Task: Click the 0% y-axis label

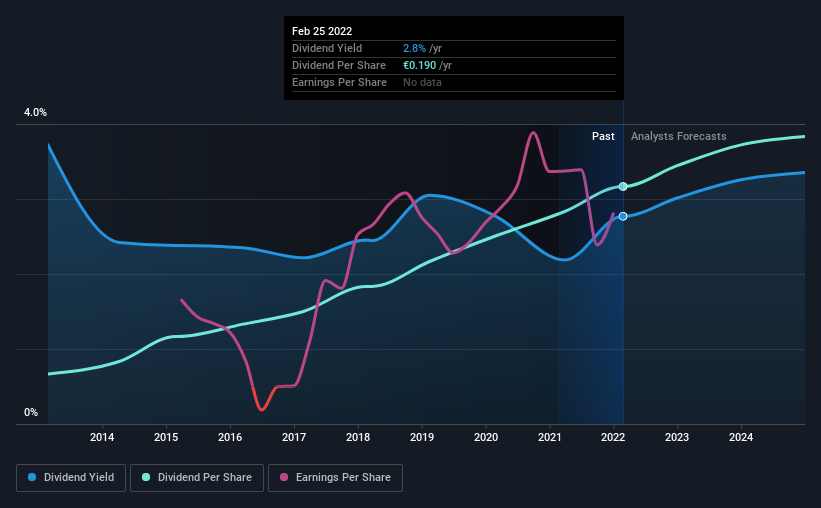Action: pos(31,413)
